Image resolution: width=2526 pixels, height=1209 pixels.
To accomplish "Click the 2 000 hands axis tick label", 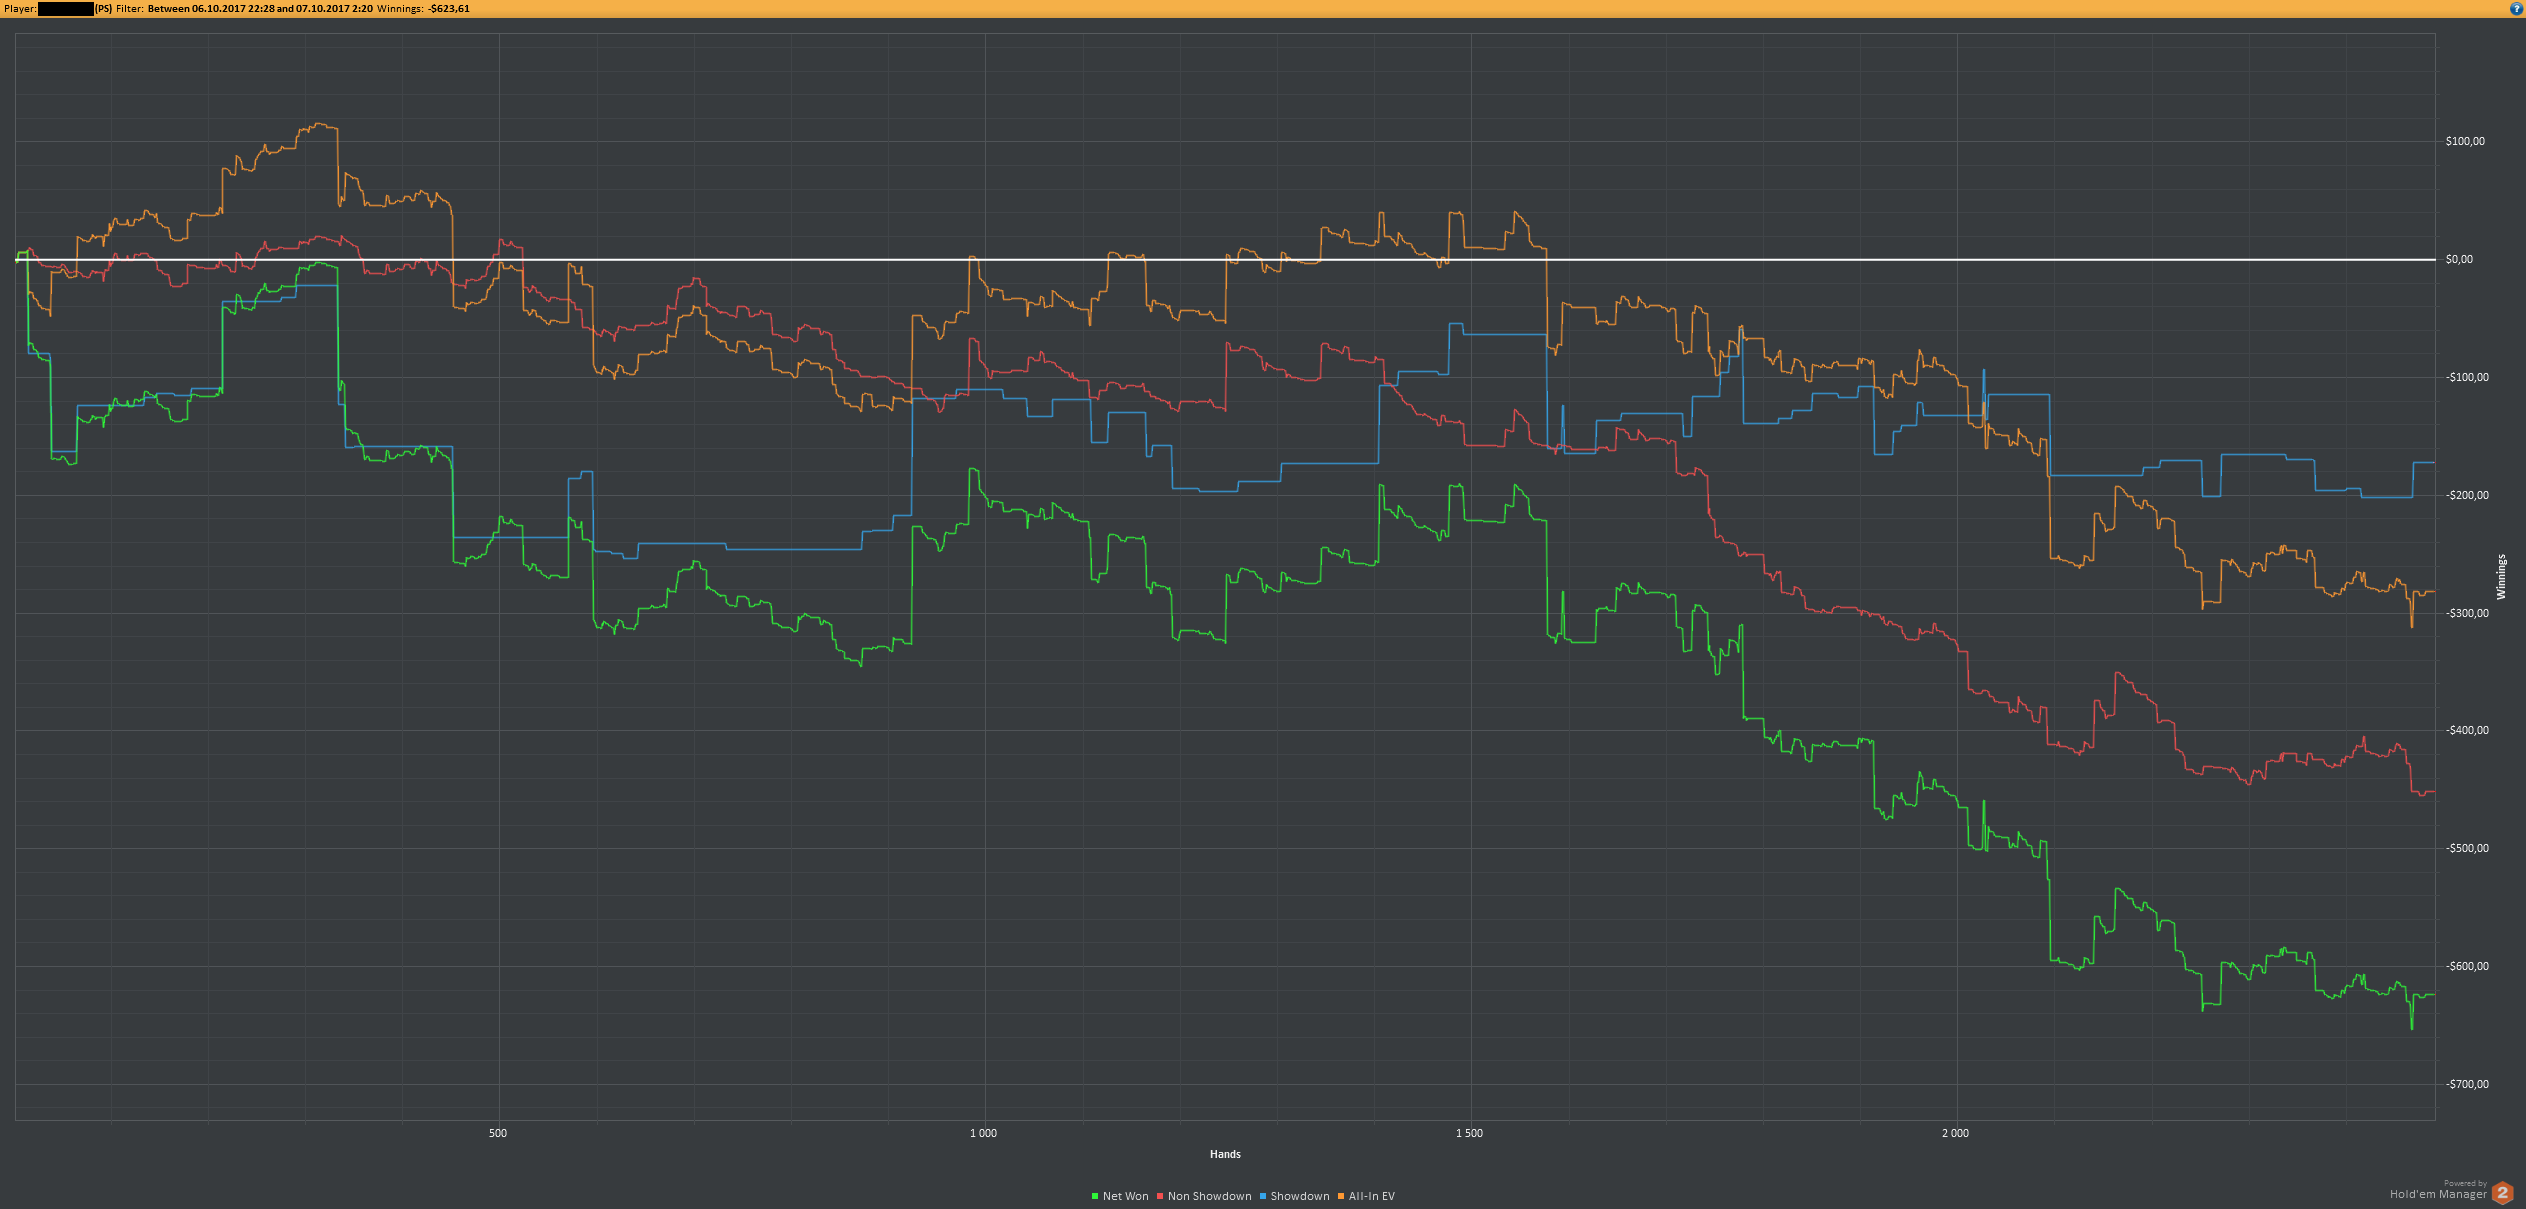I will point(1955,1133).
